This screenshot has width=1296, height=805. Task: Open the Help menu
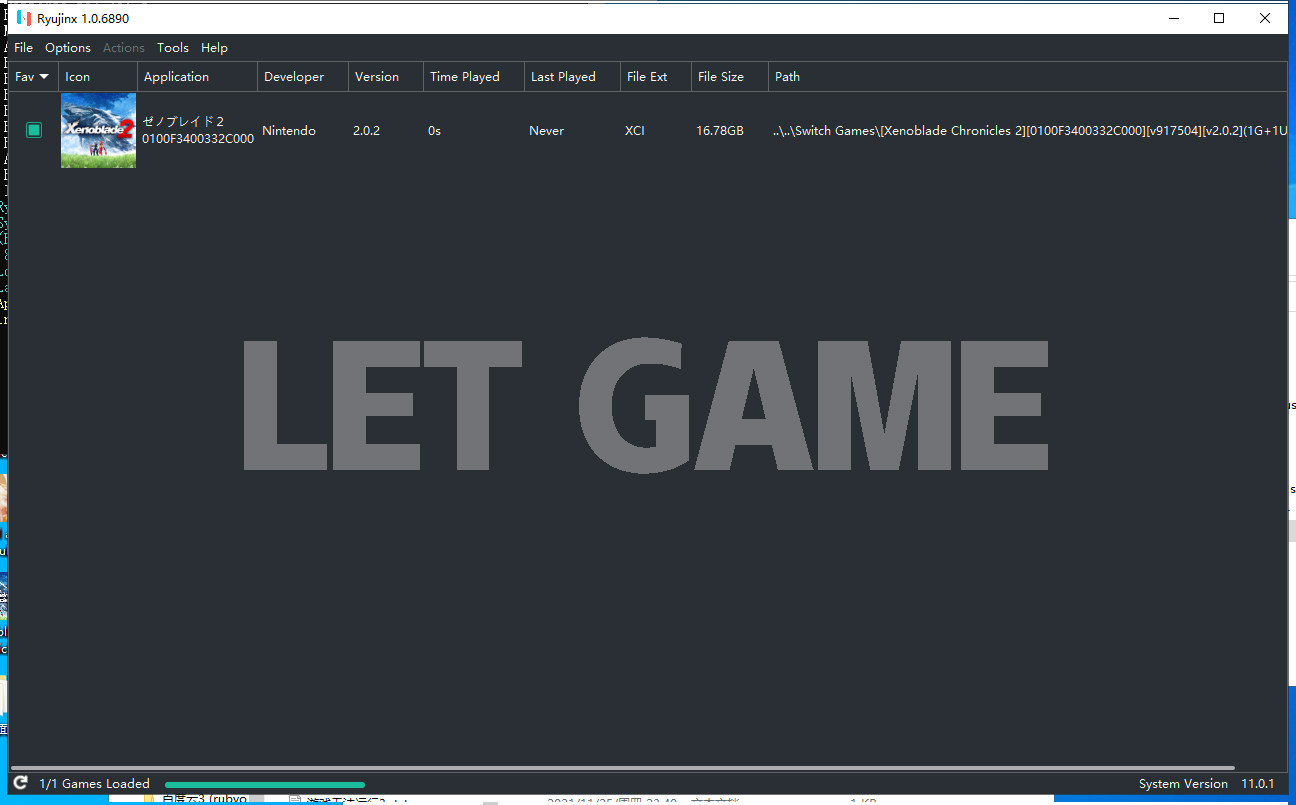tap(214, 47)
